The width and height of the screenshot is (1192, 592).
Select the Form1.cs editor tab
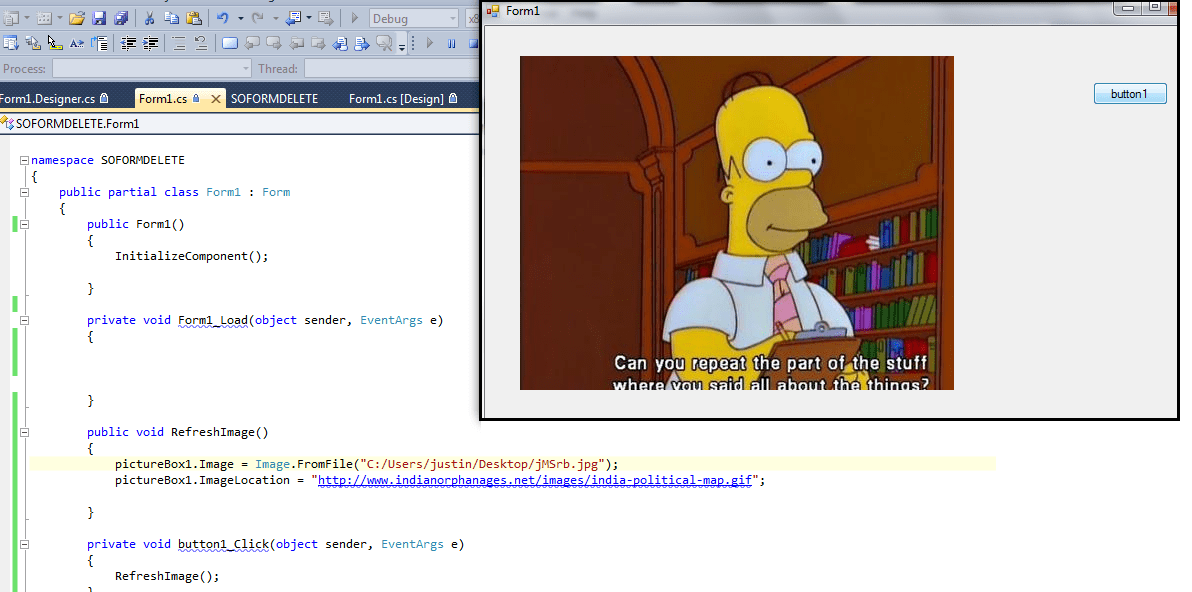coord(163,98)
